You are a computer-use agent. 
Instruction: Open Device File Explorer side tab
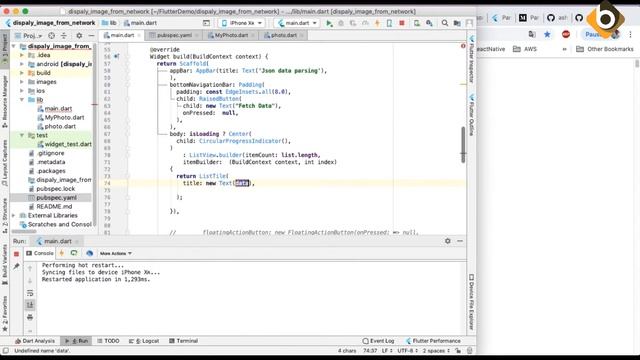point(471,302)
